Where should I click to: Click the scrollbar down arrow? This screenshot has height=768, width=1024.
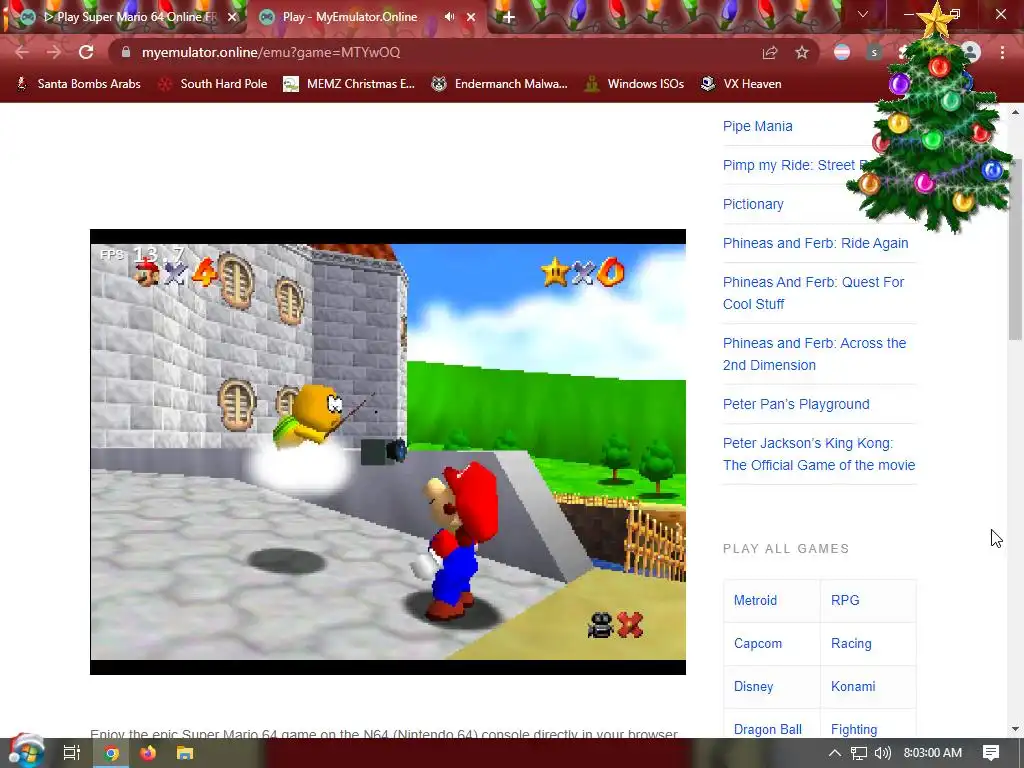click(x=1015, y=729)
